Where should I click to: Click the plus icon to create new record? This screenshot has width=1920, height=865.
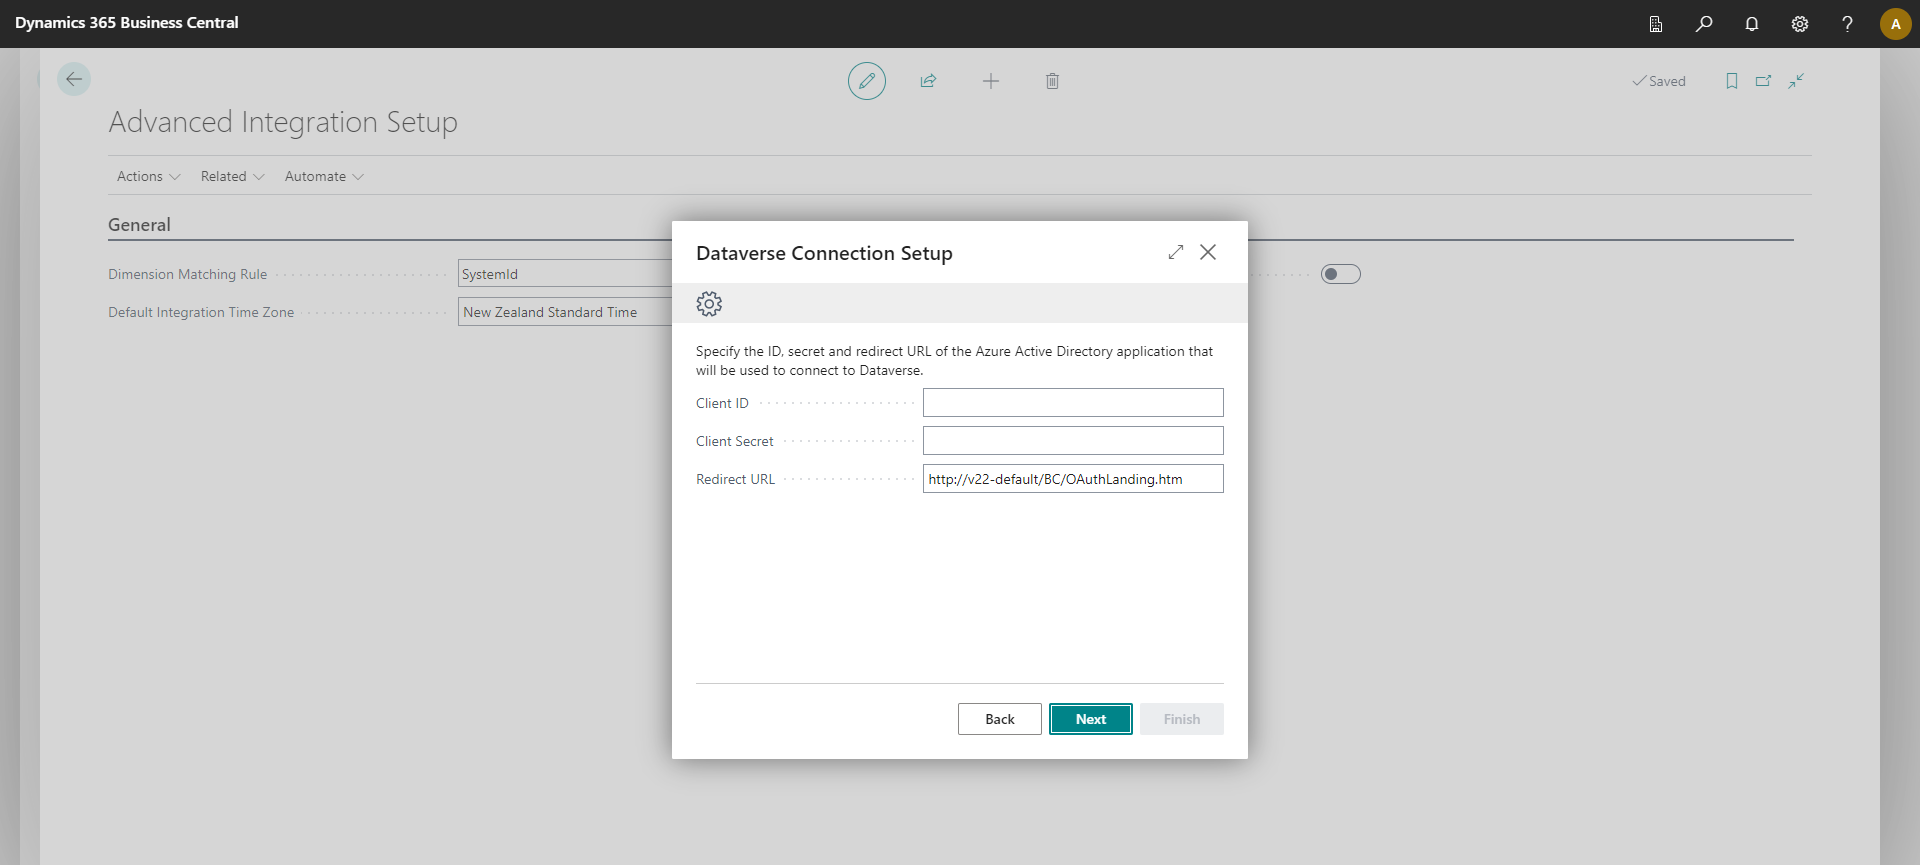(x=991, y=81)
